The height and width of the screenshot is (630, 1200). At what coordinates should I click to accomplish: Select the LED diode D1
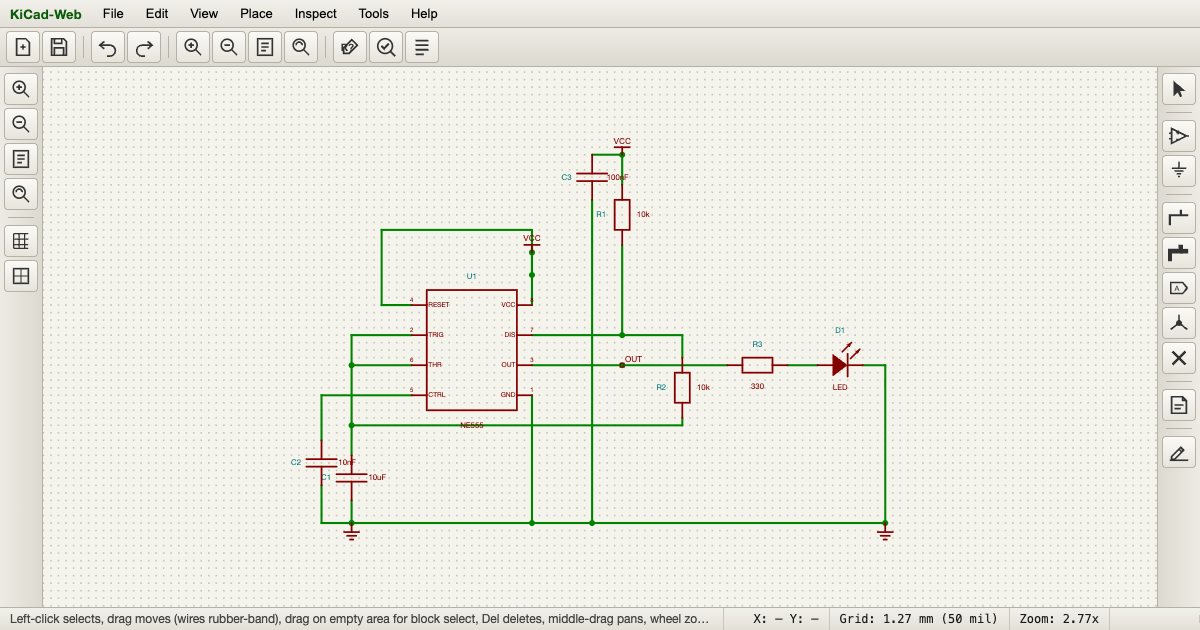pos(841,365)
